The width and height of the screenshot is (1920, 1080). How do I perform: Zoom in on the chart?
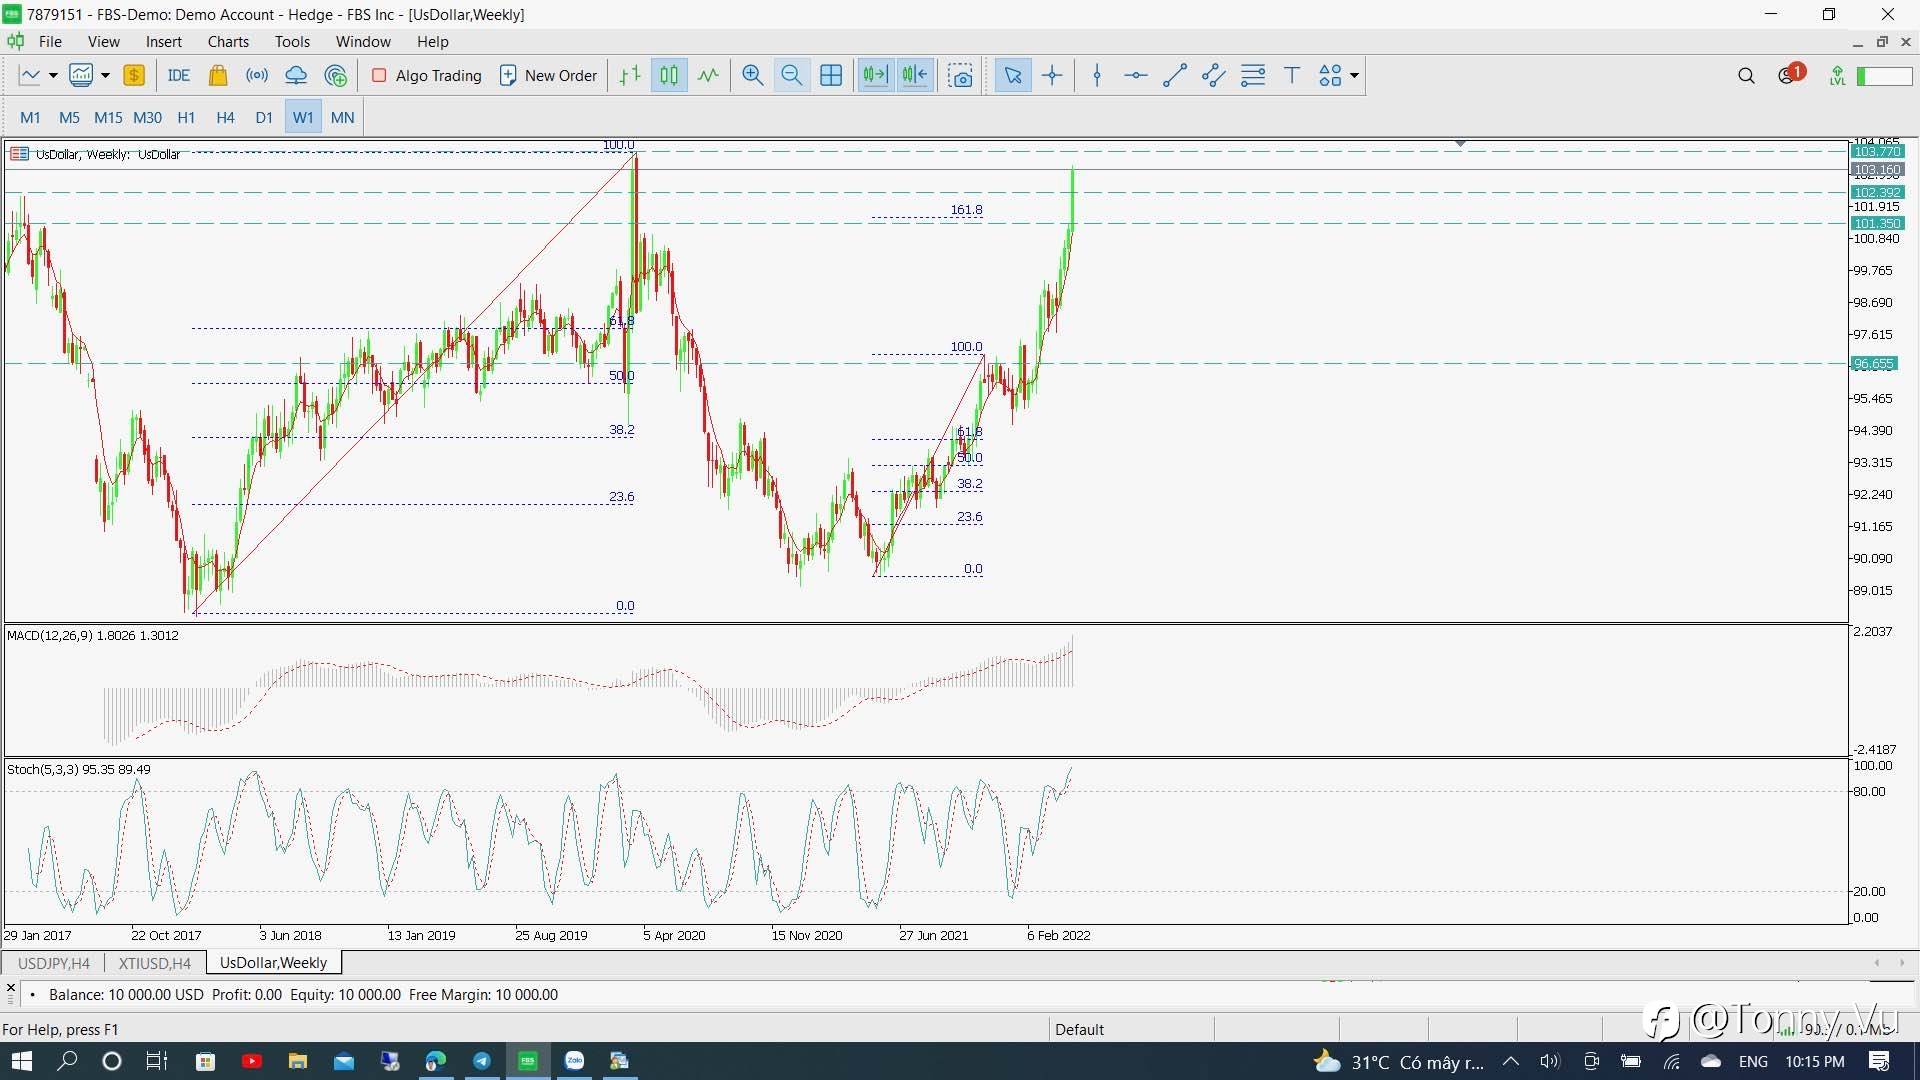tap(752, 75)
